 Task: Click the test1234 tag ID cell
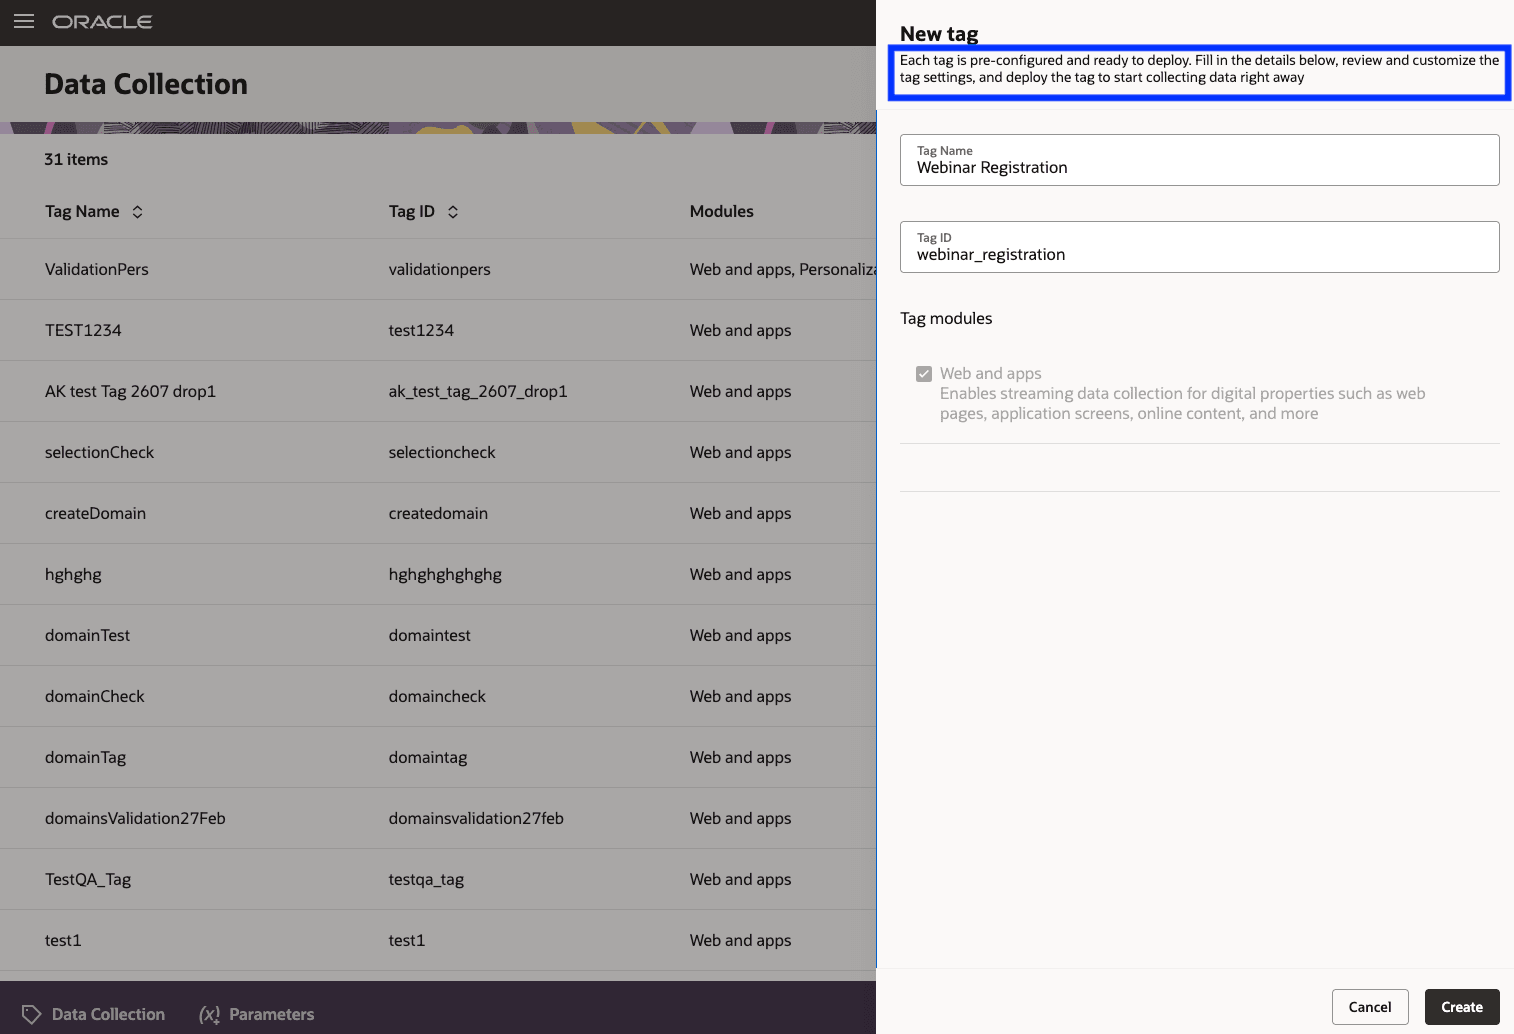click(x=421, y=330)
